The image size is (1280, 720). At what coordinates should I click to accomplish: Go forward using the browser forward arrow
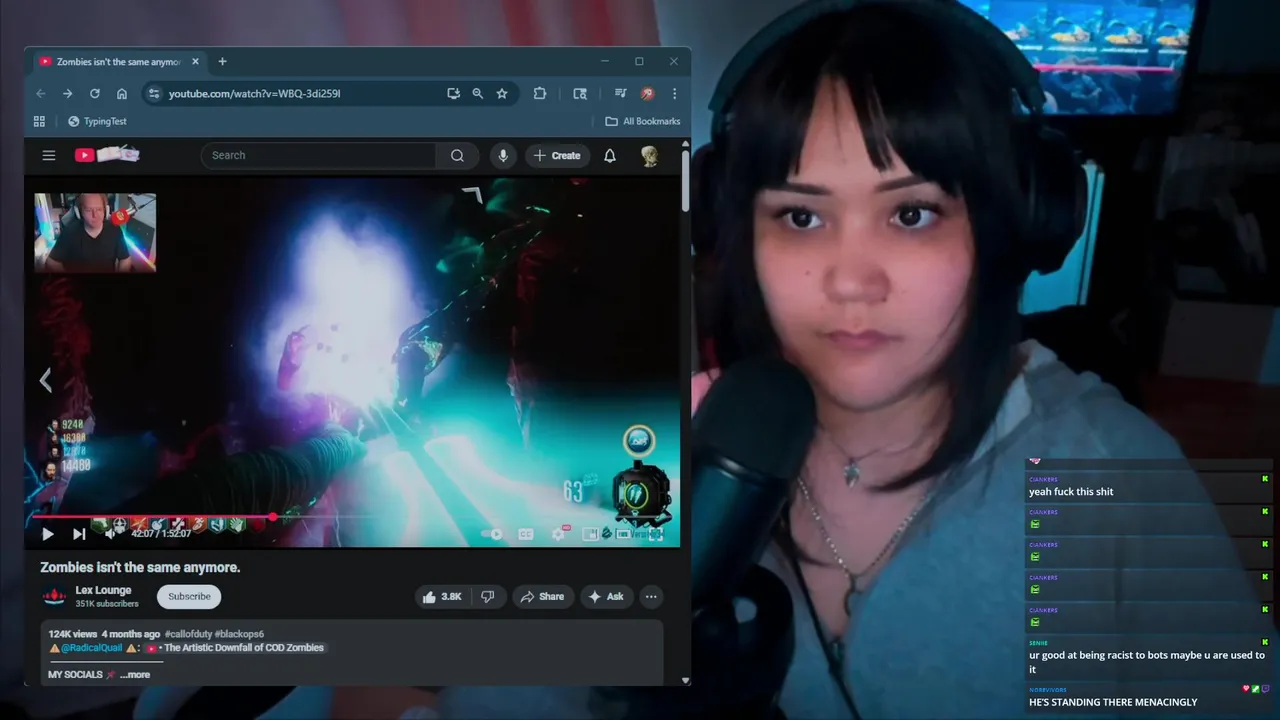(67, 93)
